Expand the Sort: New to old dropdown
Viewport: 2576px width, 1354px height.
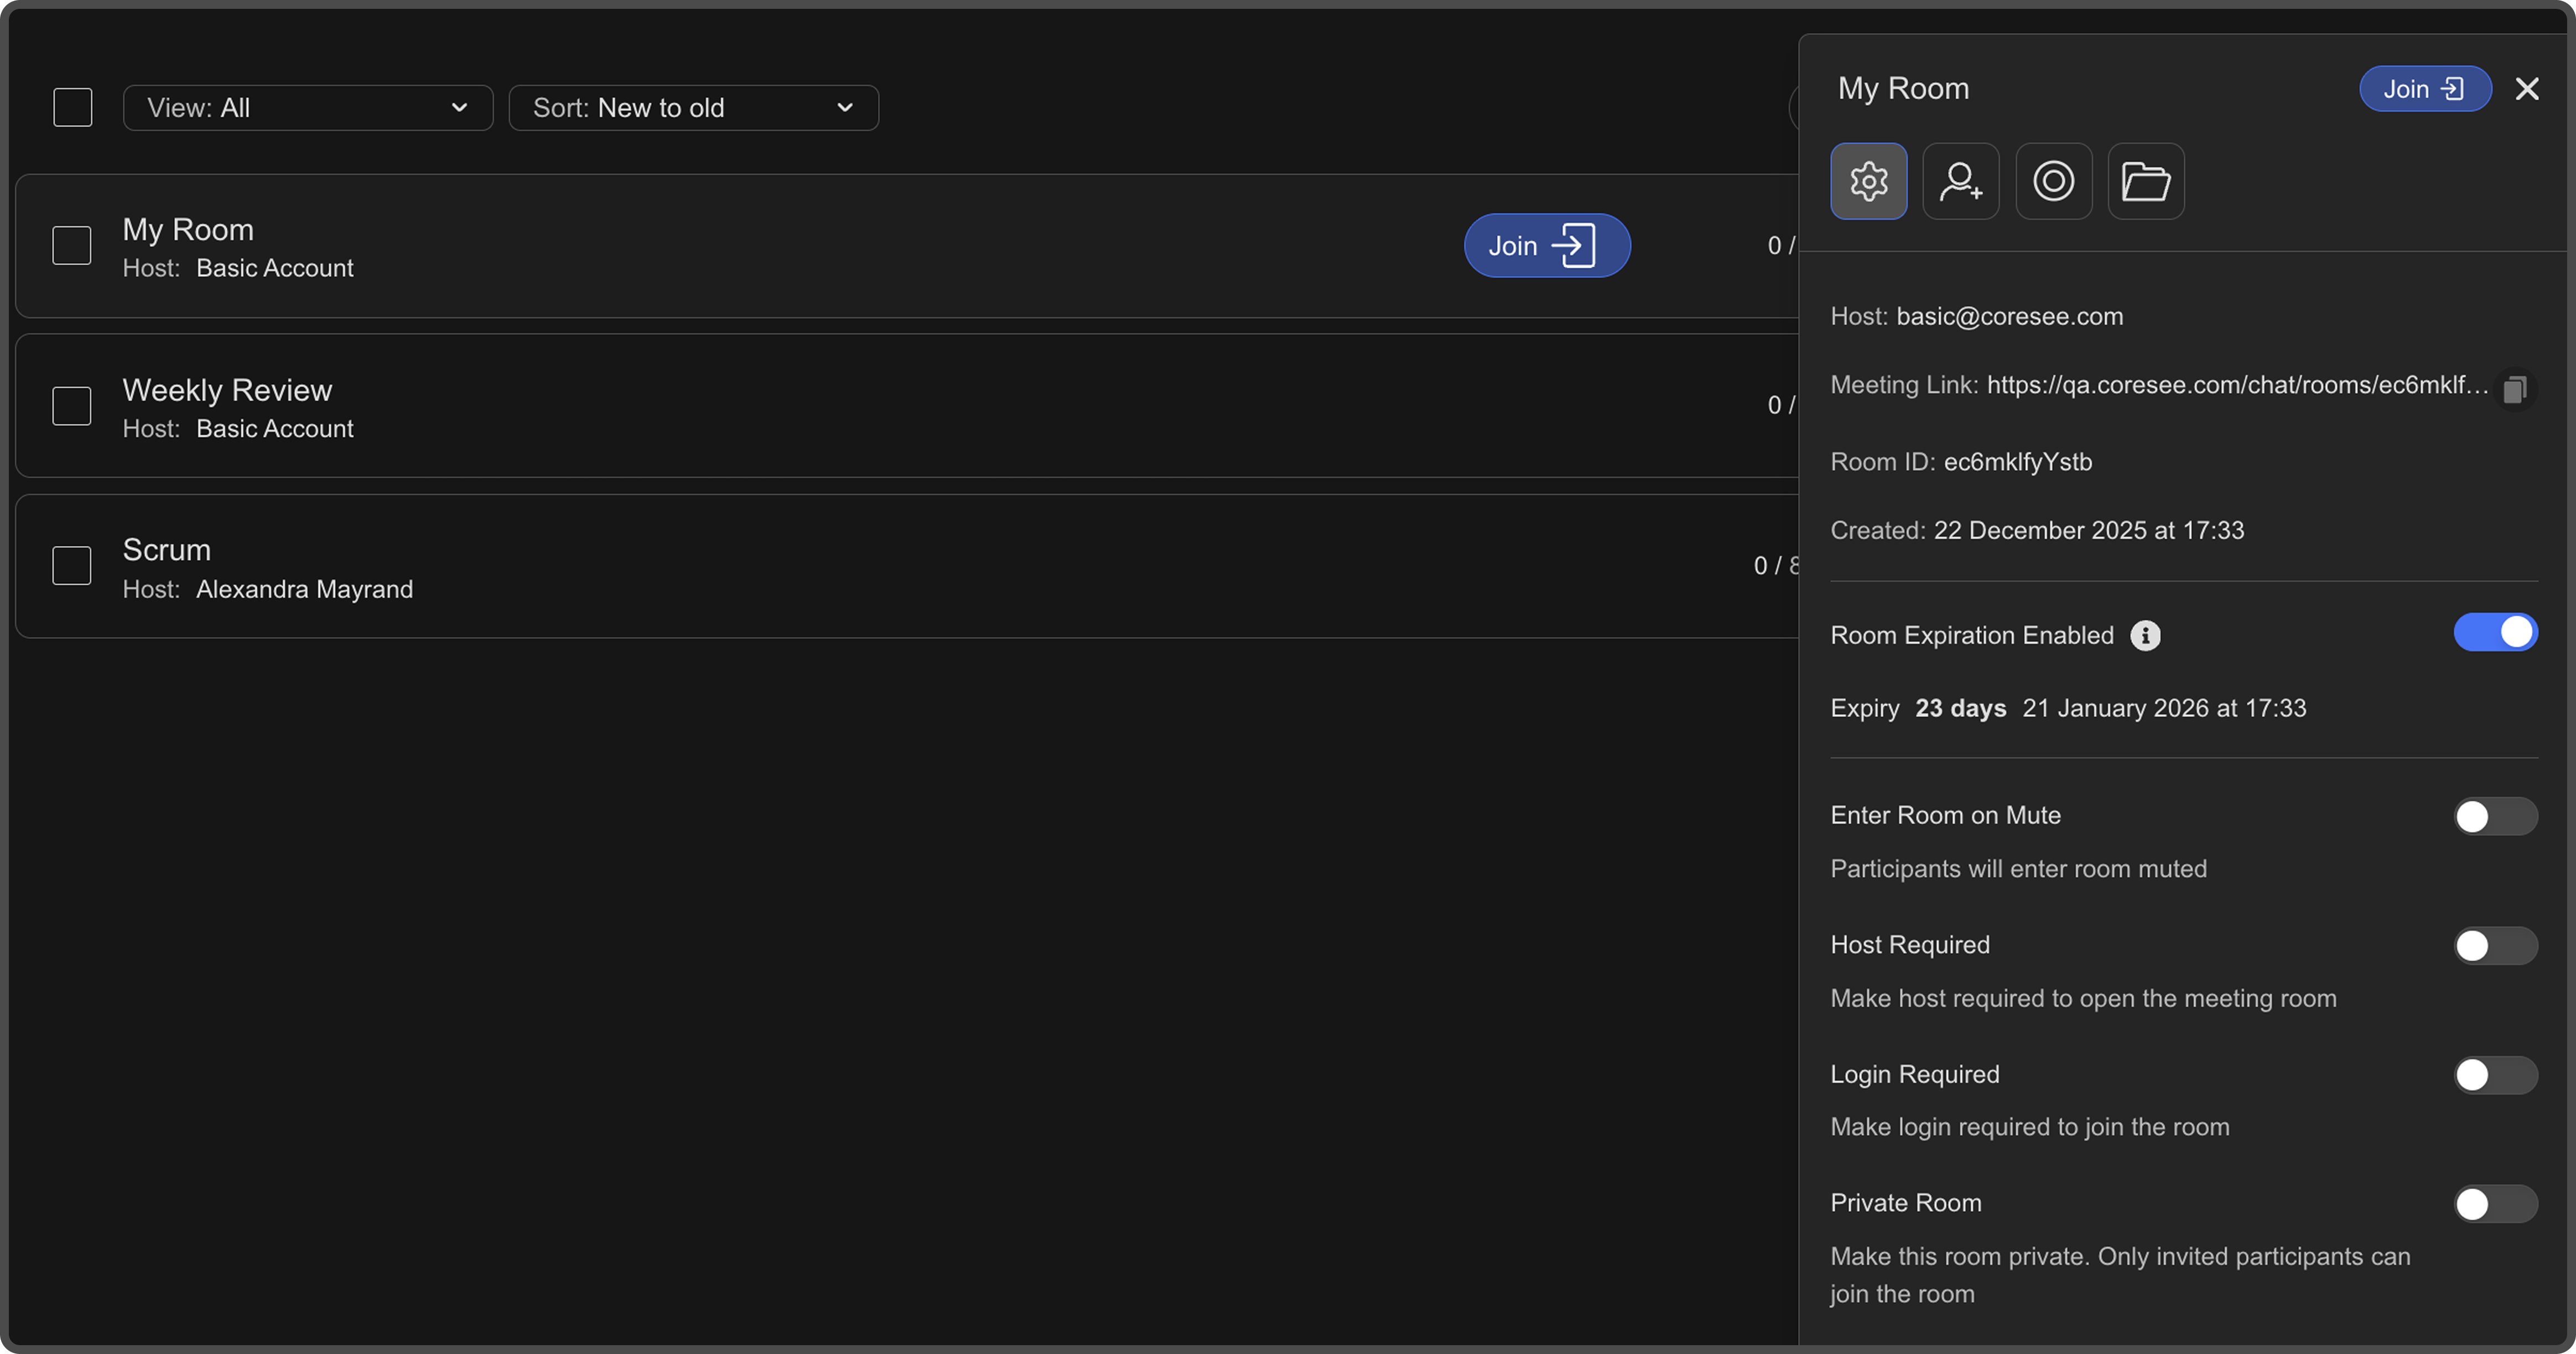[693, 107]
